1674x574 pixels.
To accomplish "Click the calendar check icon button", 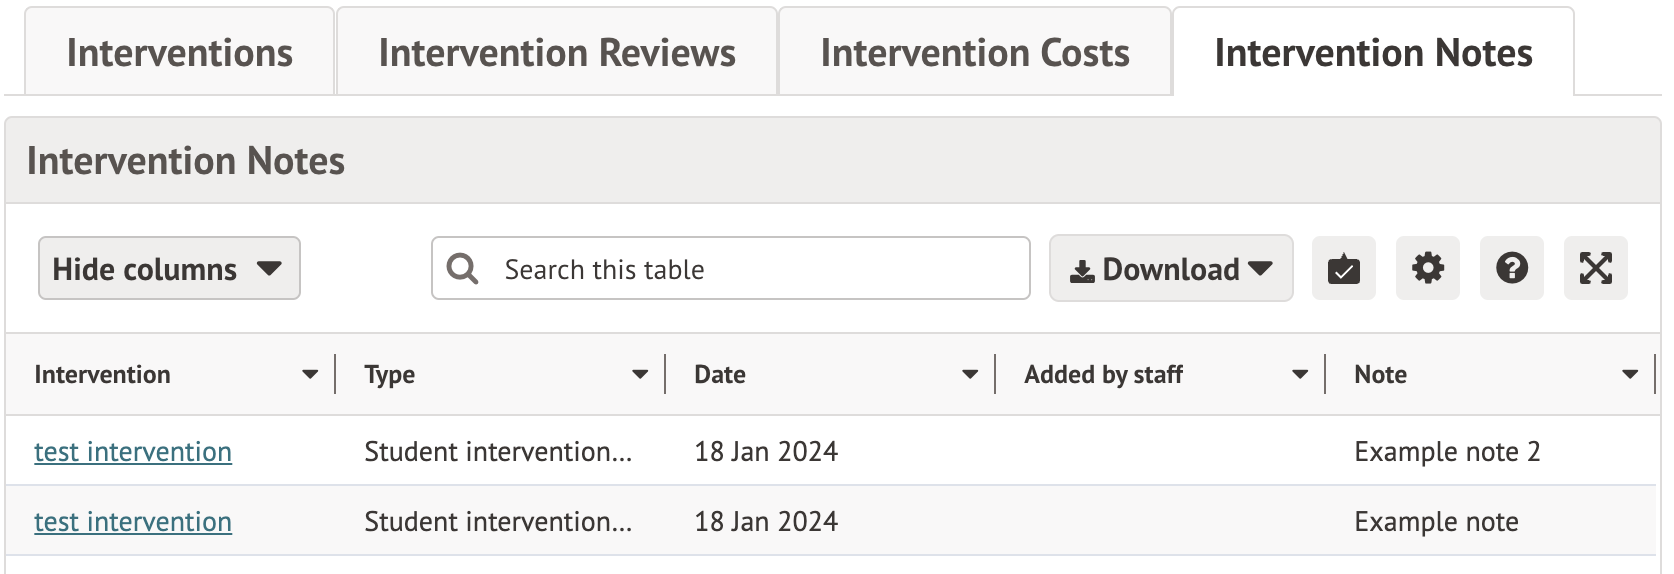I will coord(1343,269).
